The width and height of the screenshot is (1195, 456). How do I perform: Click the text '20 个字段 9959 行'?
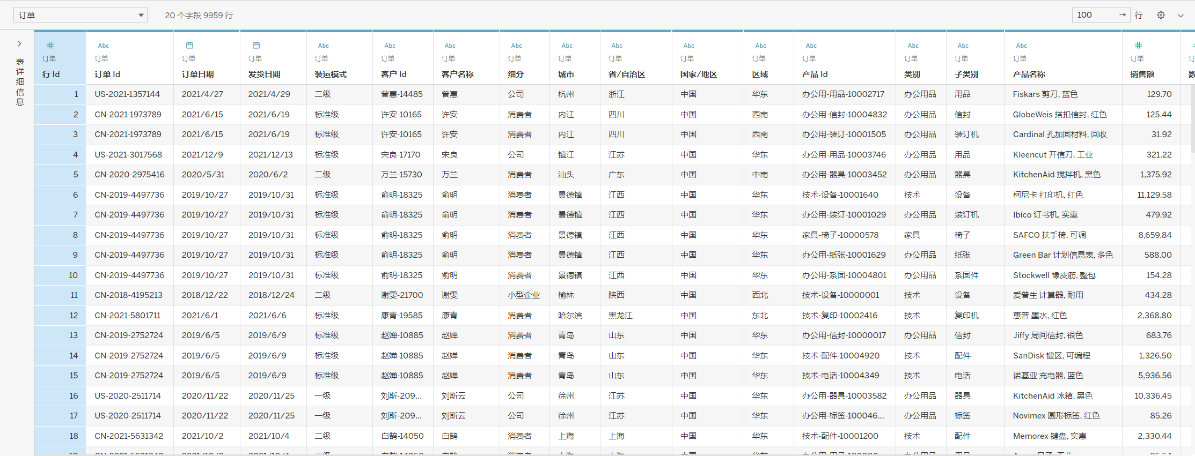pyautogui.click(x=199, y=15)
